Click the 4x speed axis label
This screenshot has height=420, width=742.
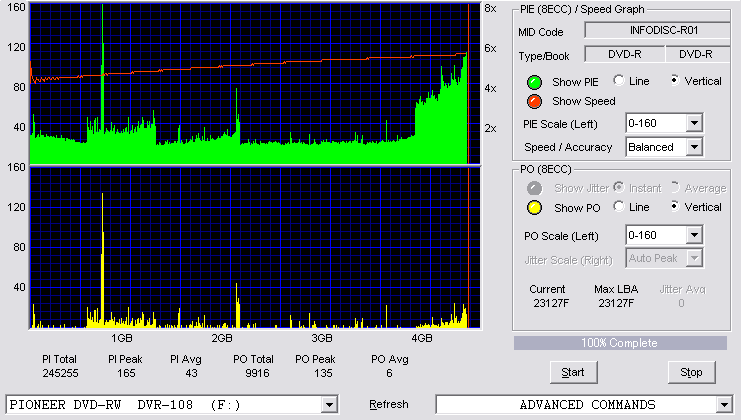pyautogui.click(x=490, y=88)
